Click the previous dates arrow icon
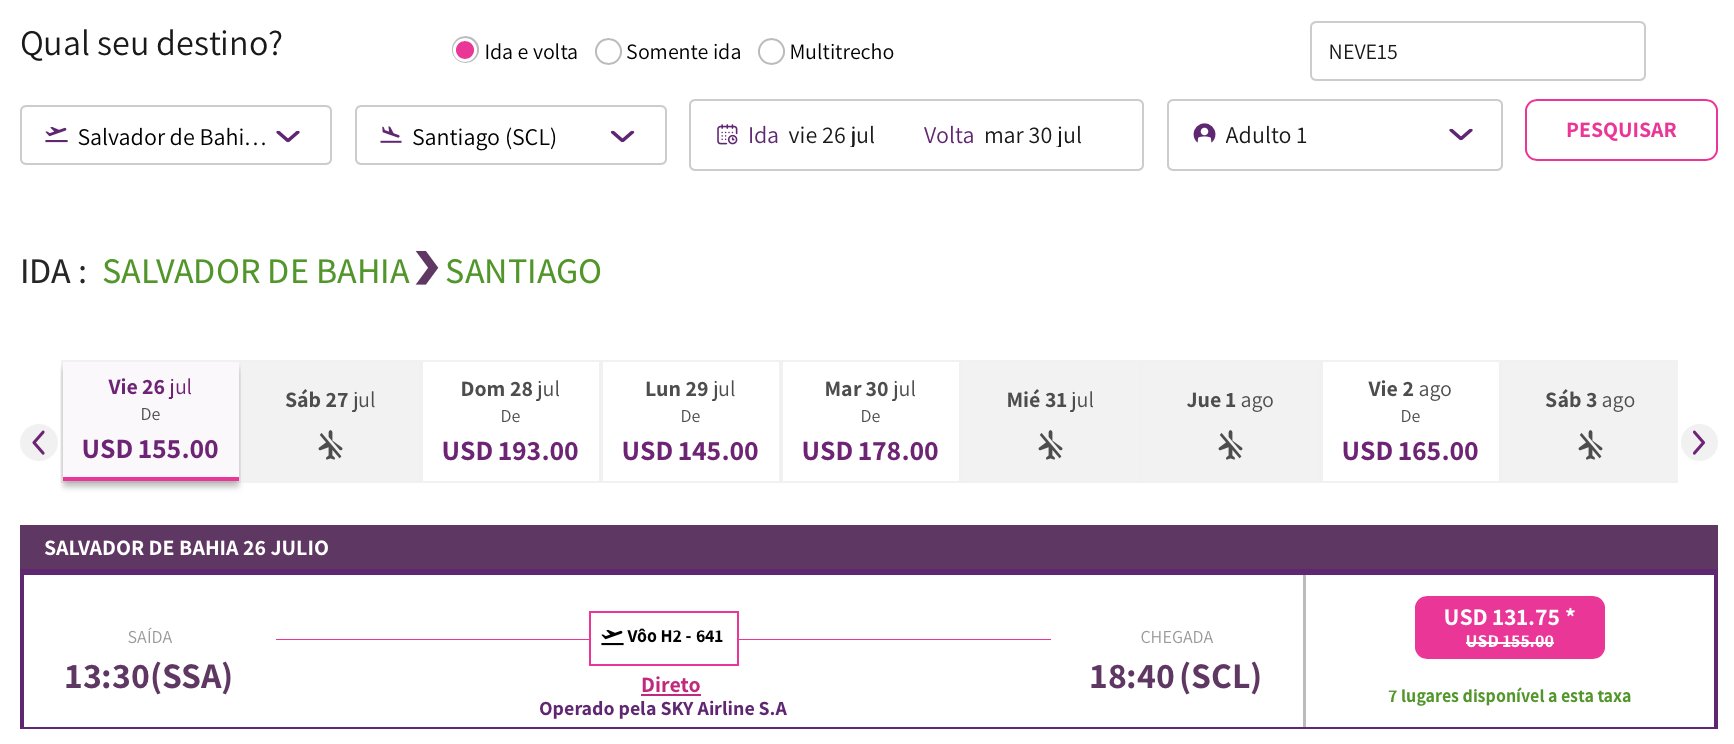The height and width of the screenshot is (744, 1734). pyautogui.click(x=38, y=442)
